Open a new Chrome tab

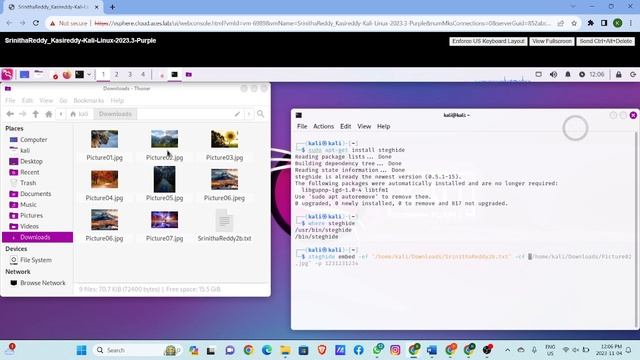(112, 7)
